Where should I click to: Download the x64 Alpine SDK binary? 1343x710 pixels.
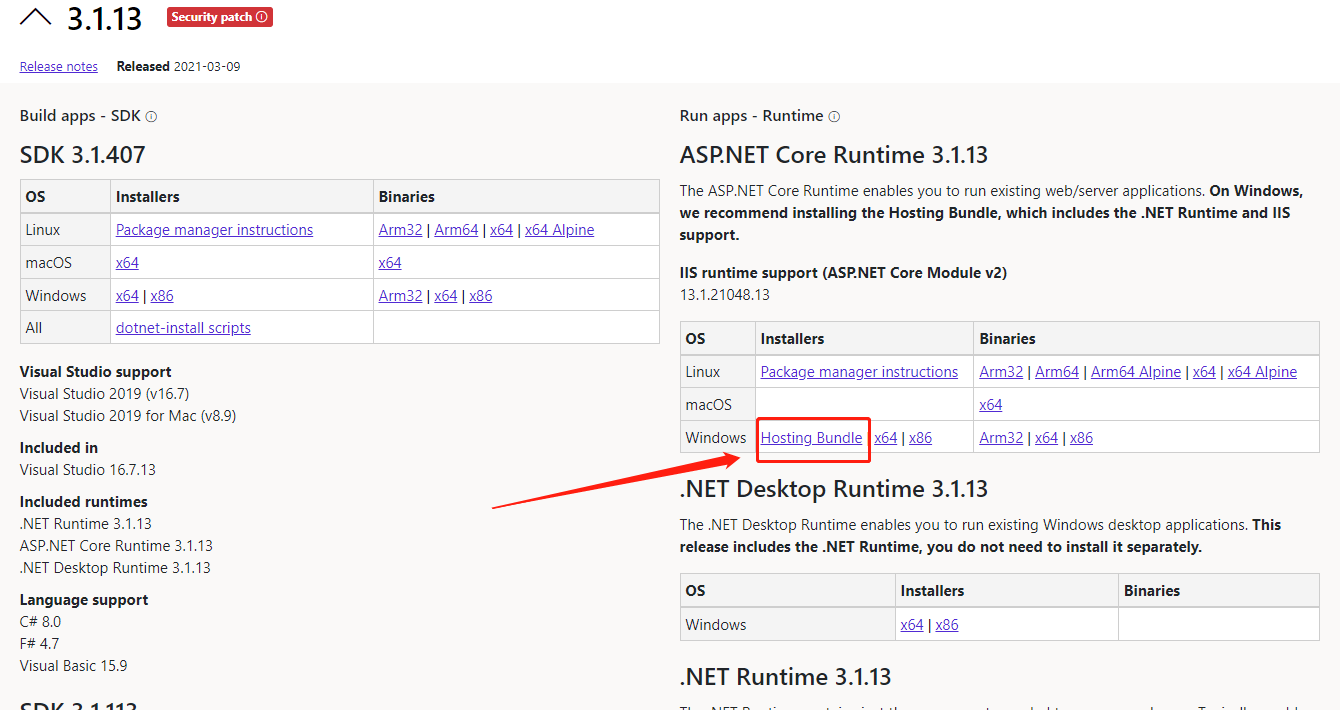click(559, 229)
